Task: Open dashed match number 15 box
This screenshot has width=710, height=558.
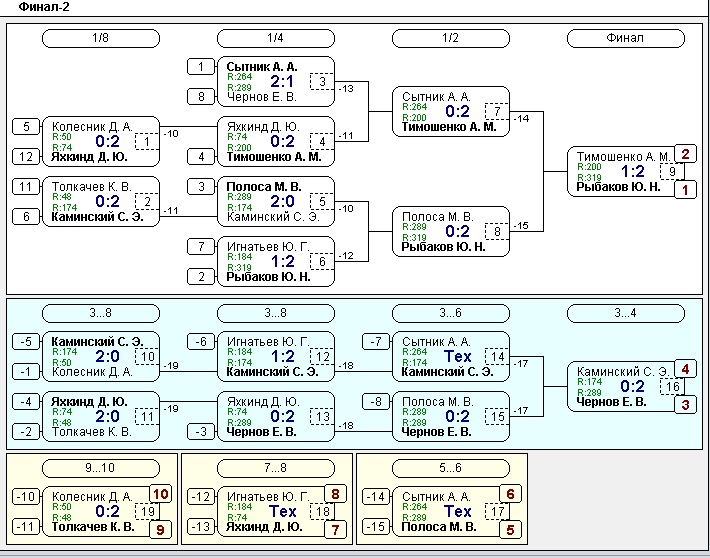Action: [497, 417]
